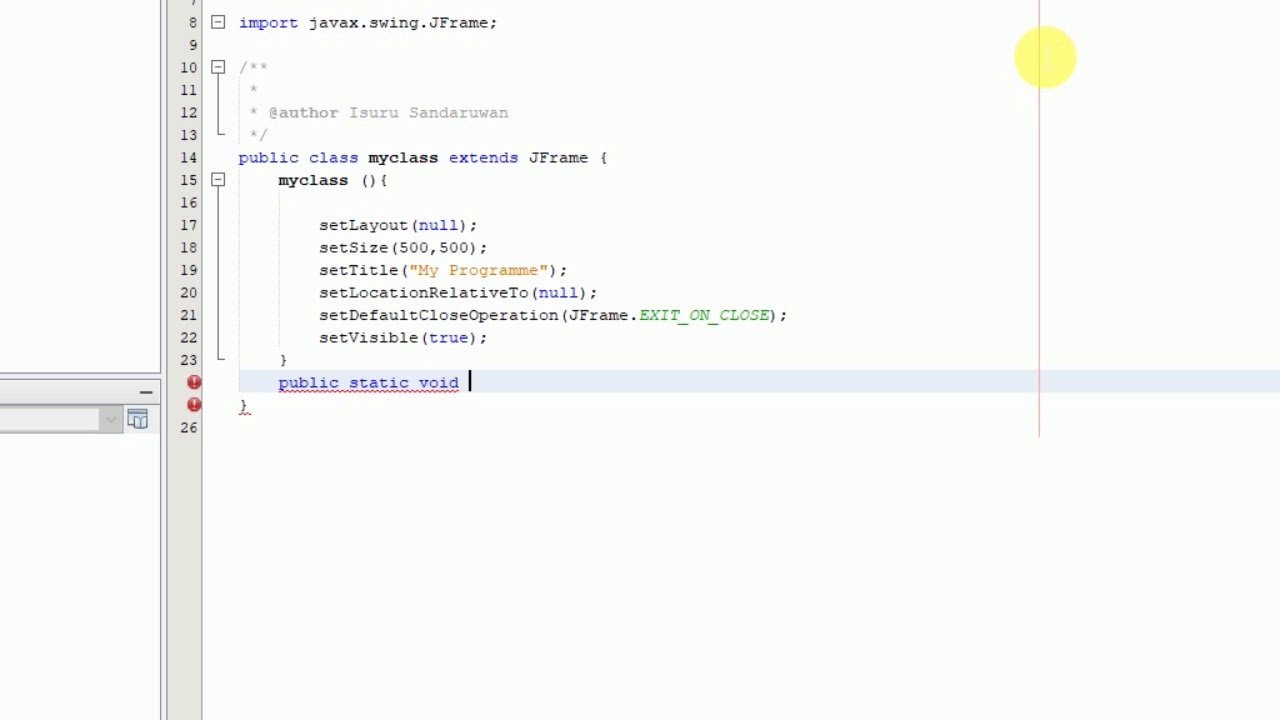Click the text 'public static void'
This screenshot has height=720, width=1280.
click(x=368, y=382)
